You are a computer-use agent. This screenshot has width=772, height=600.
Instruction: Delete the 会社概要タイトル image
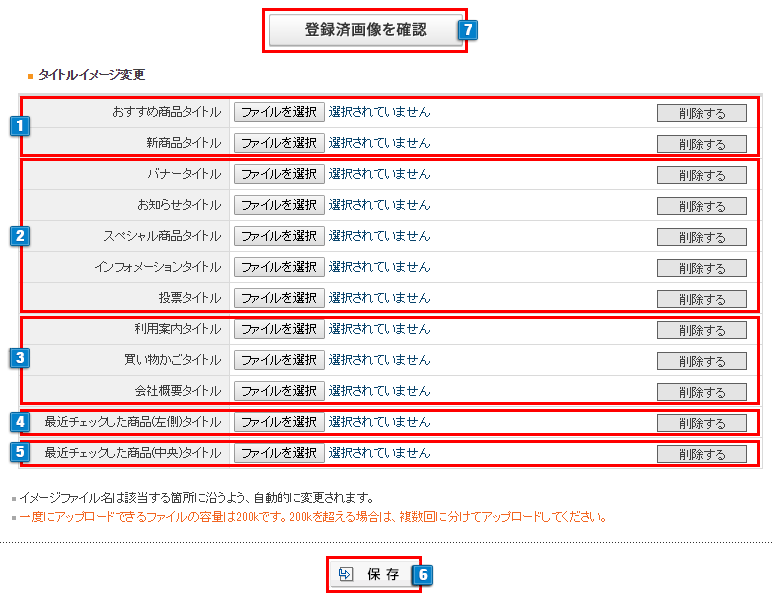tap(701, 392)
